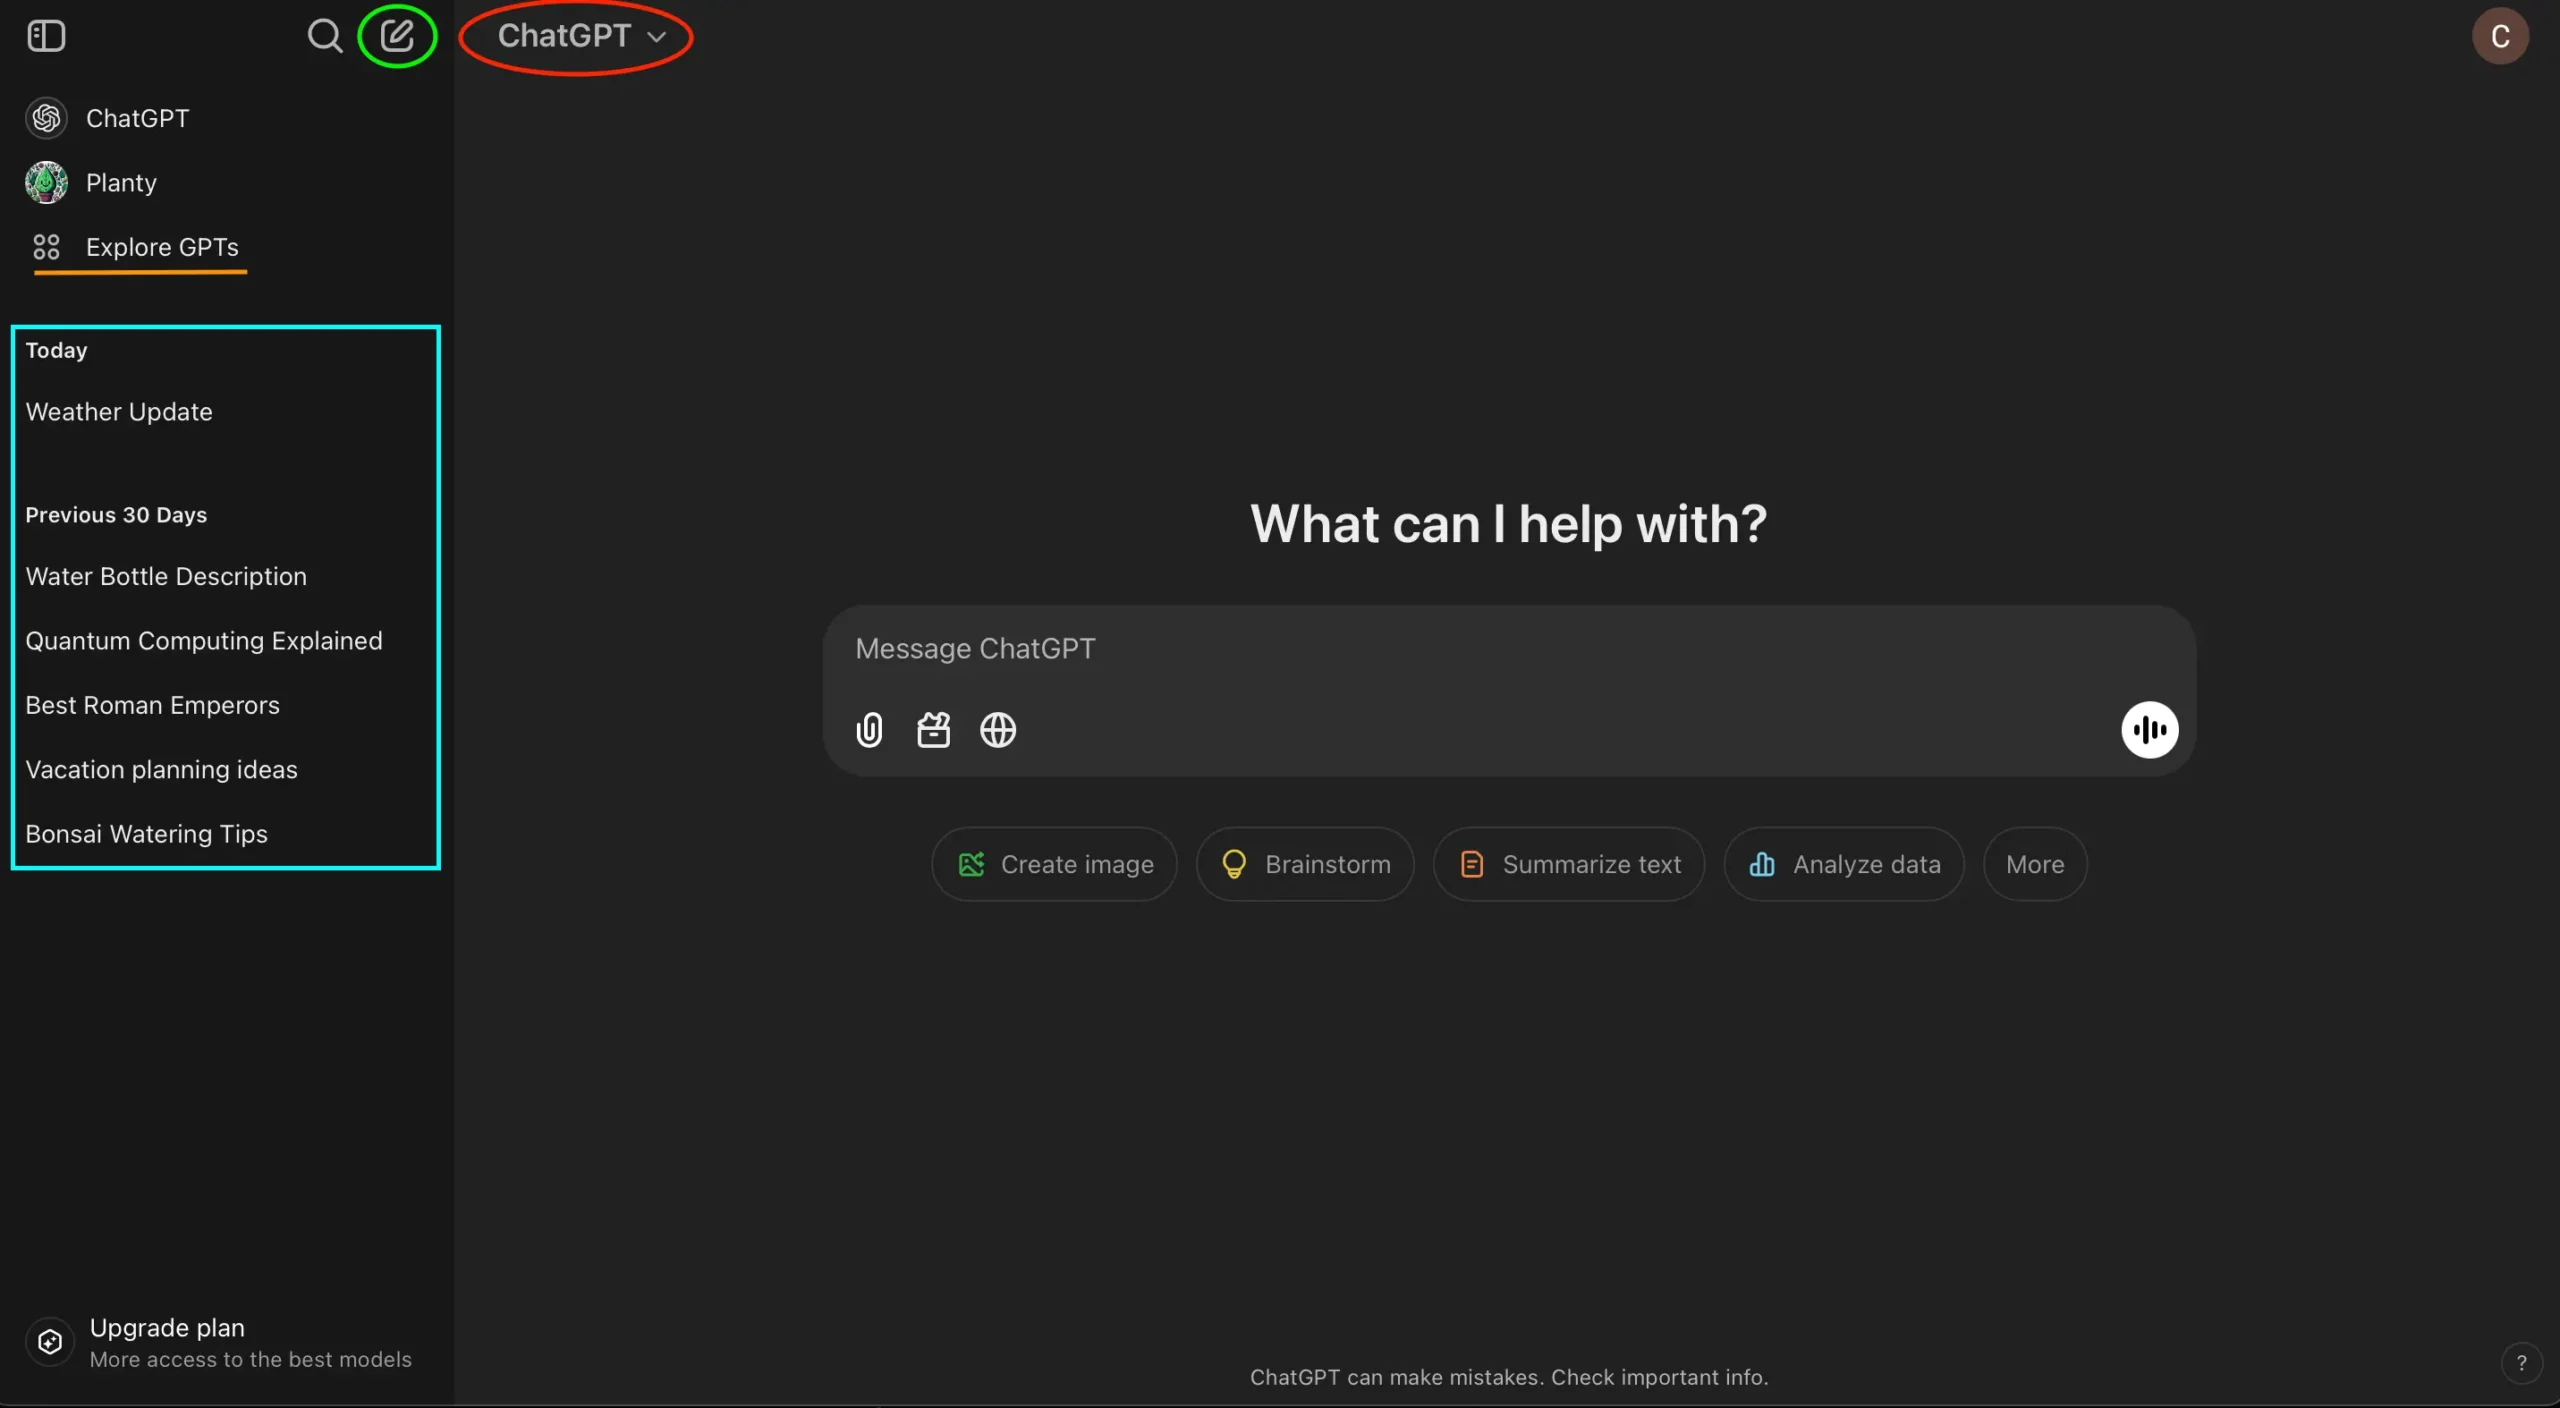Start a new chat with compose icon
The height and width of the screenshot is (1408, 2560).
[x=397, y=36]
